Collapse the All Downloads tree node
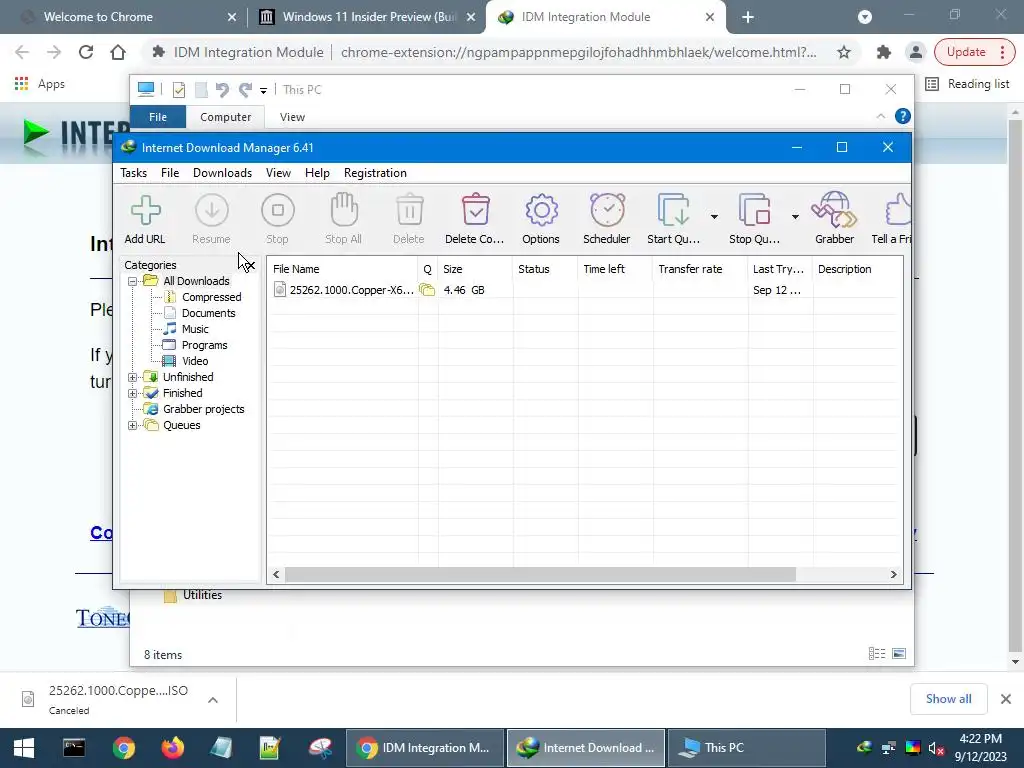Viewport: 1024px width, 768px height. coord(133,281)
